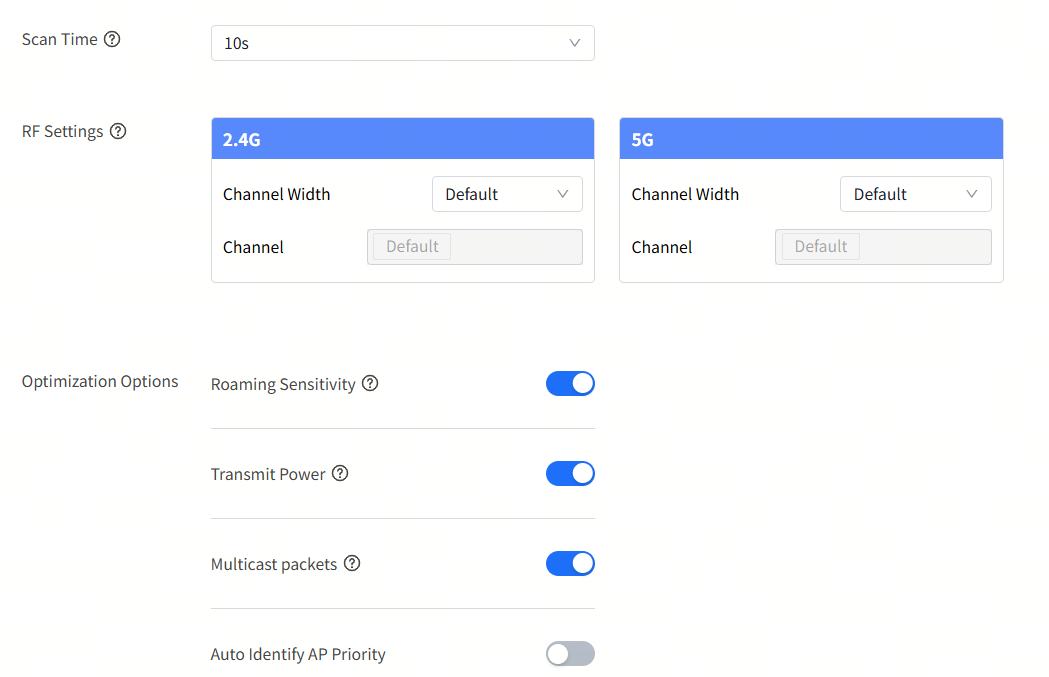Click the 5G Channel field
This screenshot has width=1049, height=677.
pyautogui.click(x=883, y=247)
